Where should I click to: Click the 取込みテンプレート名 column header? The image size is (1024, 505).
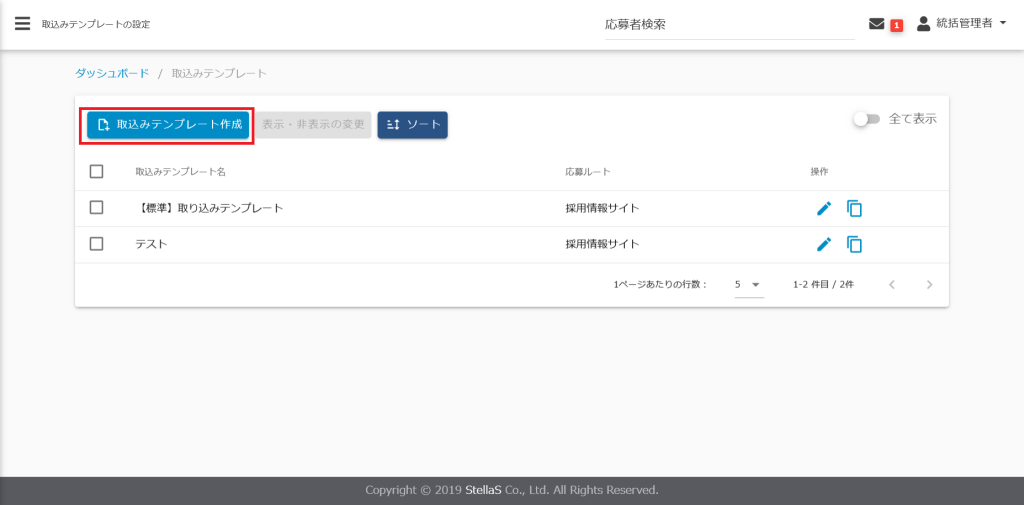pyautogui.click(x=180, y=172)
